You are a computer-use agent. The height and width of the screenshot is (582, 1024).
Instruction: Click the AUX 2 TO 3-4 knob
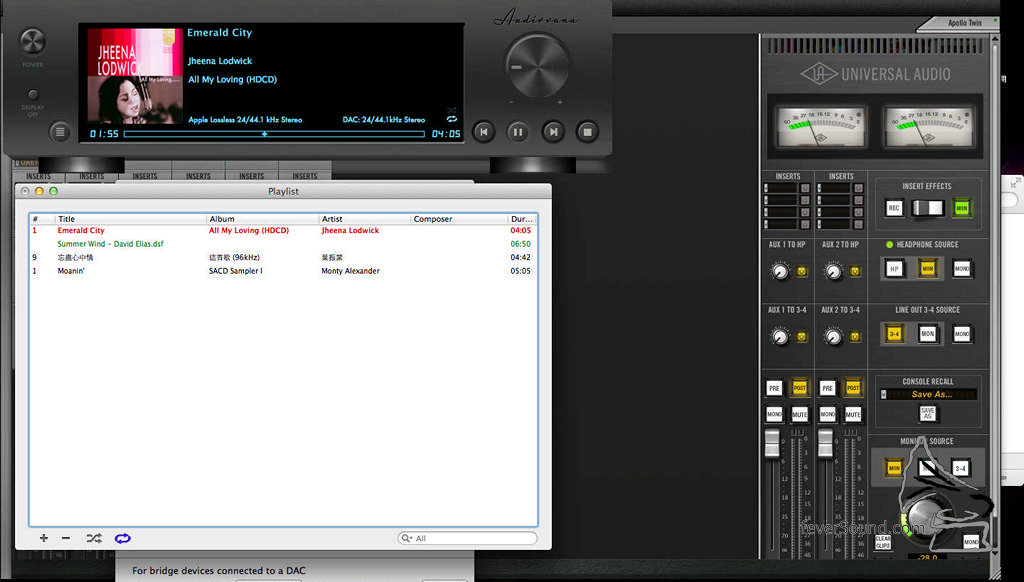tap(833, 336)
